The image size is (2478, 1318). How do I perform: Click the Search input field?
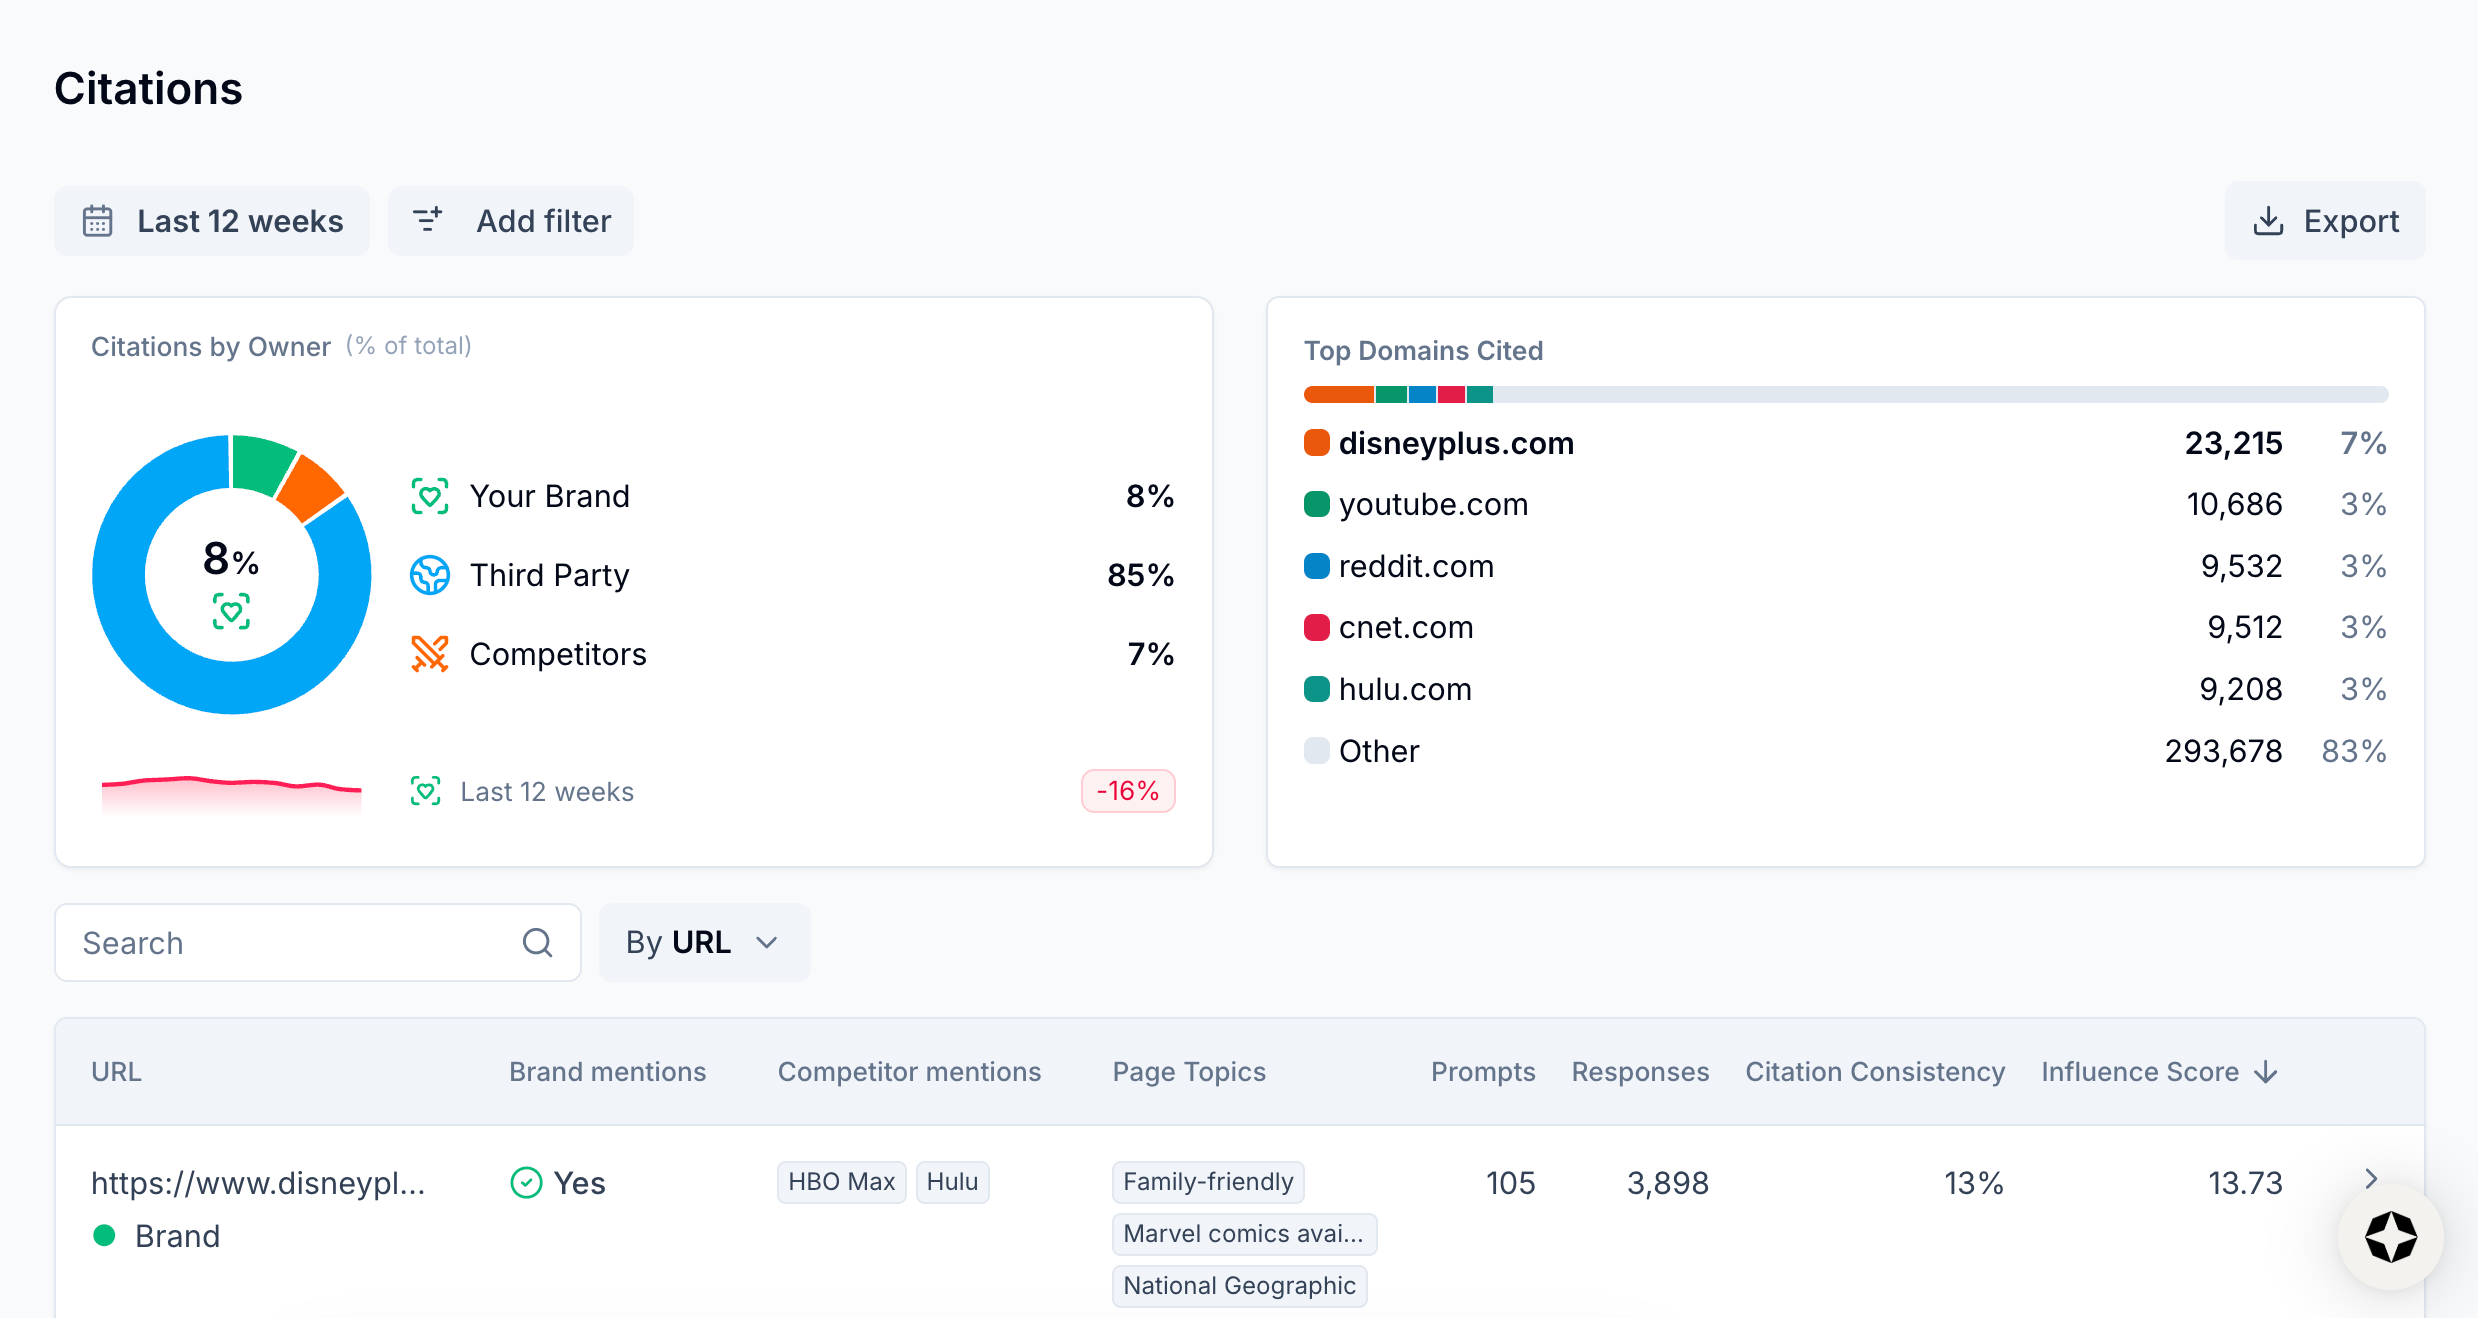tap(290, 943)
